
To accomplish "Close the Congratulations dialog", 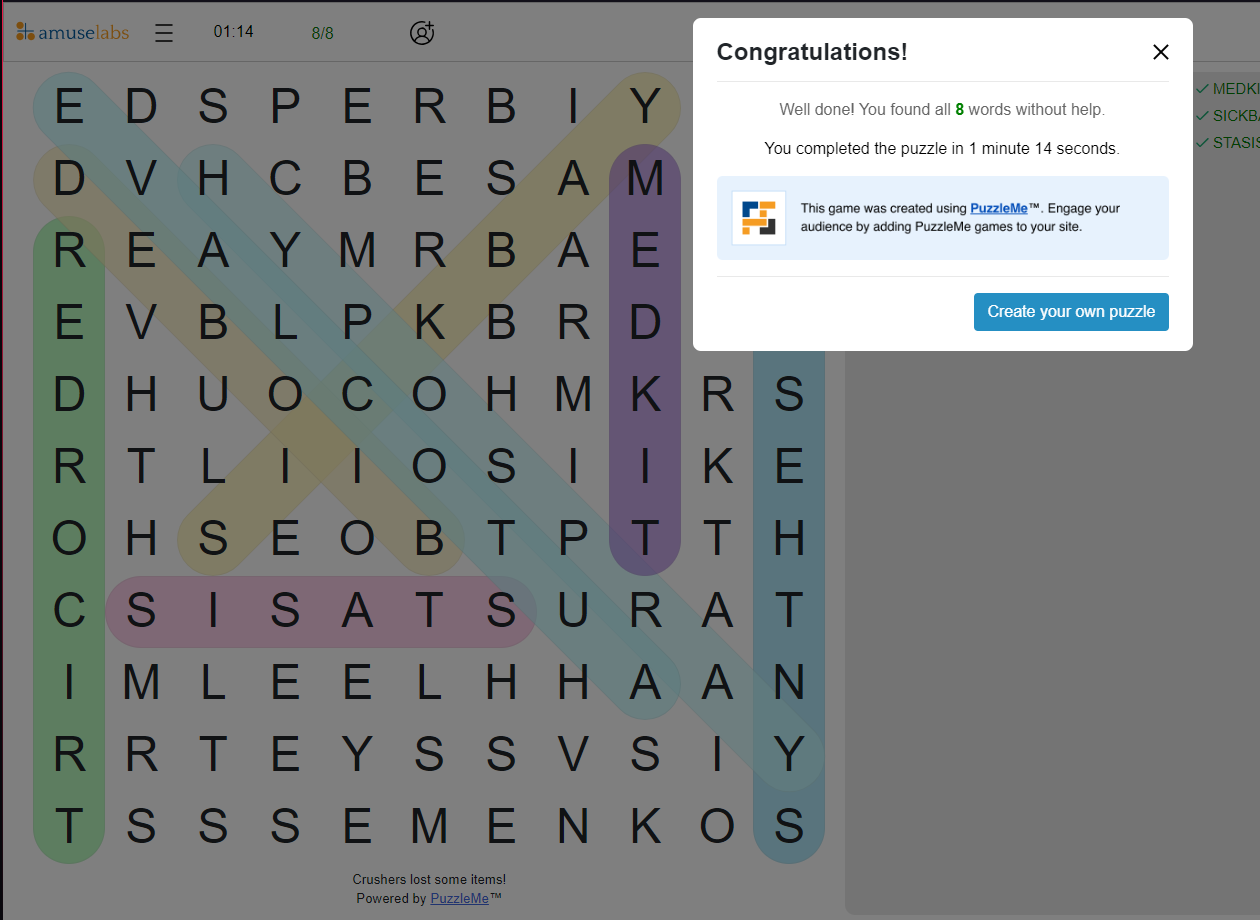I will point(1160,52).
